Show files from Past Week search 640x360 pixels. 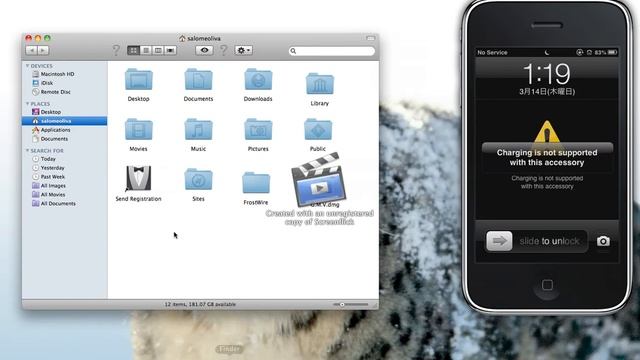[49, 177]
